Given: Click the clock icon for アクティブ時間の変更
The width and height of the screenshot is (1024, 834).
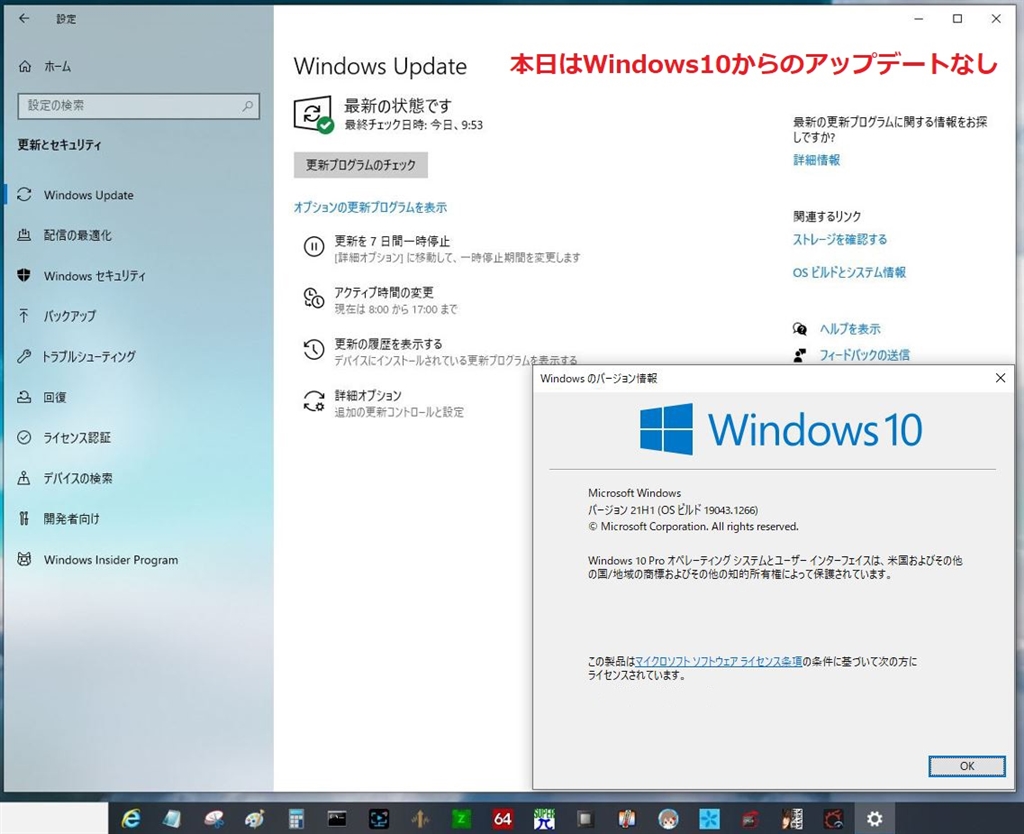Looking at the screenshot, I should 314,298.
